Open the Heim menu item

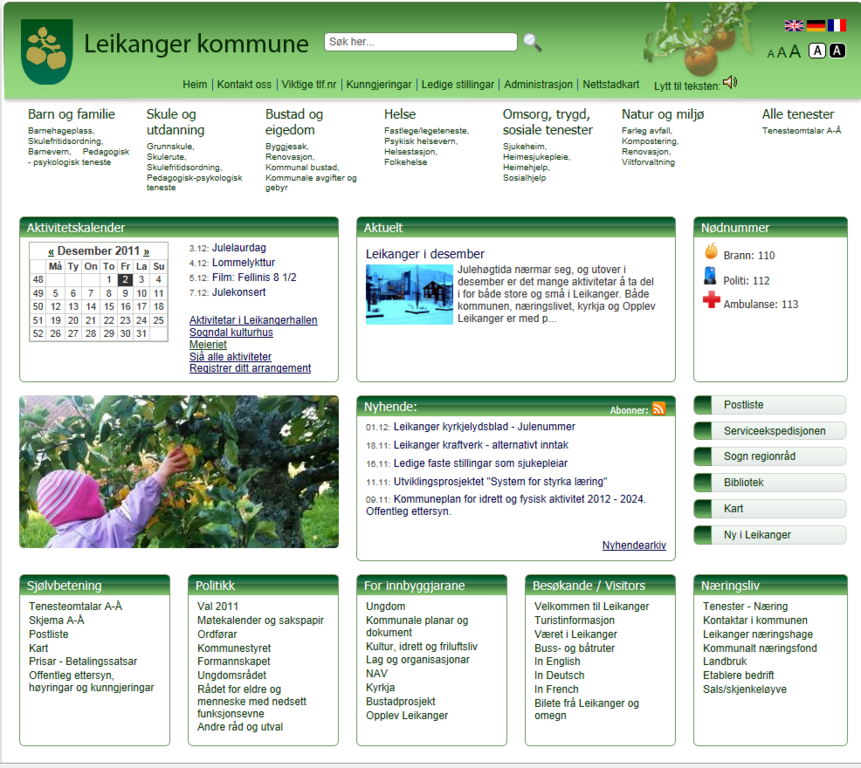(x=195, y=85)
